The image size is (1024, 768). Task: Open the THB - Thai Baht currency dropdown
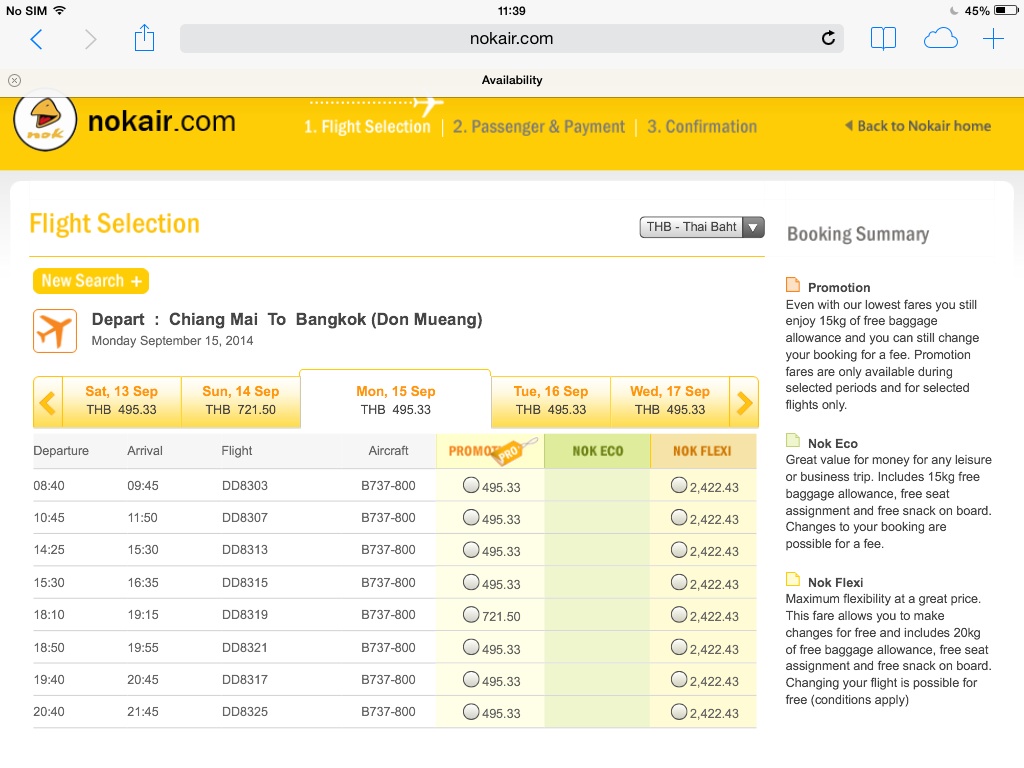click(702, 227)
